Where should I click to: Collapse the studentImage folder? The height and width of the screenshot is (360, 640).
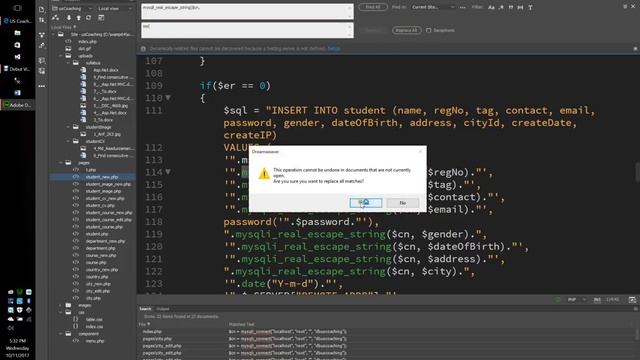click(x=68, y=127)
